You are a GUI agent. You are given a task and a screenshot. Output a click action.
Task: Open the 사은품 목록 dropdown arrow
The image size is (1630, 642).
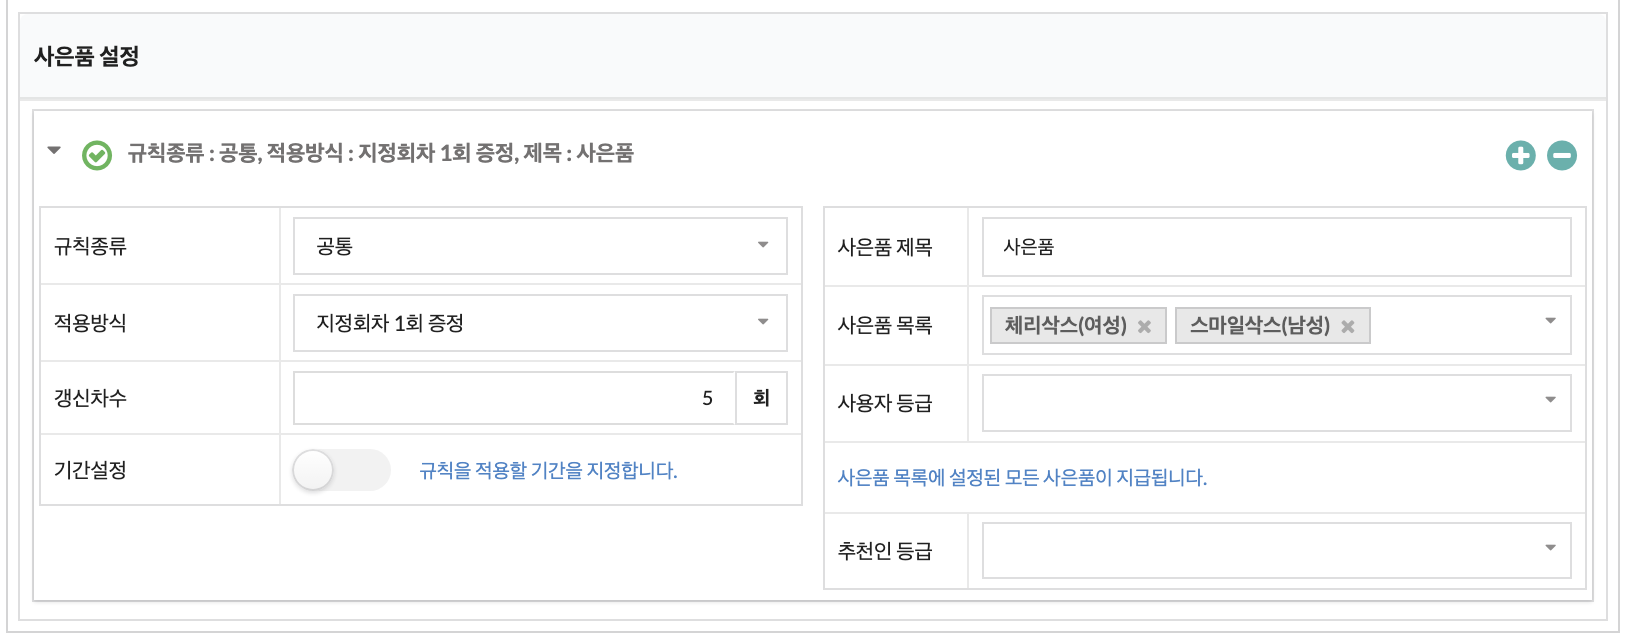click(1550, 321)
